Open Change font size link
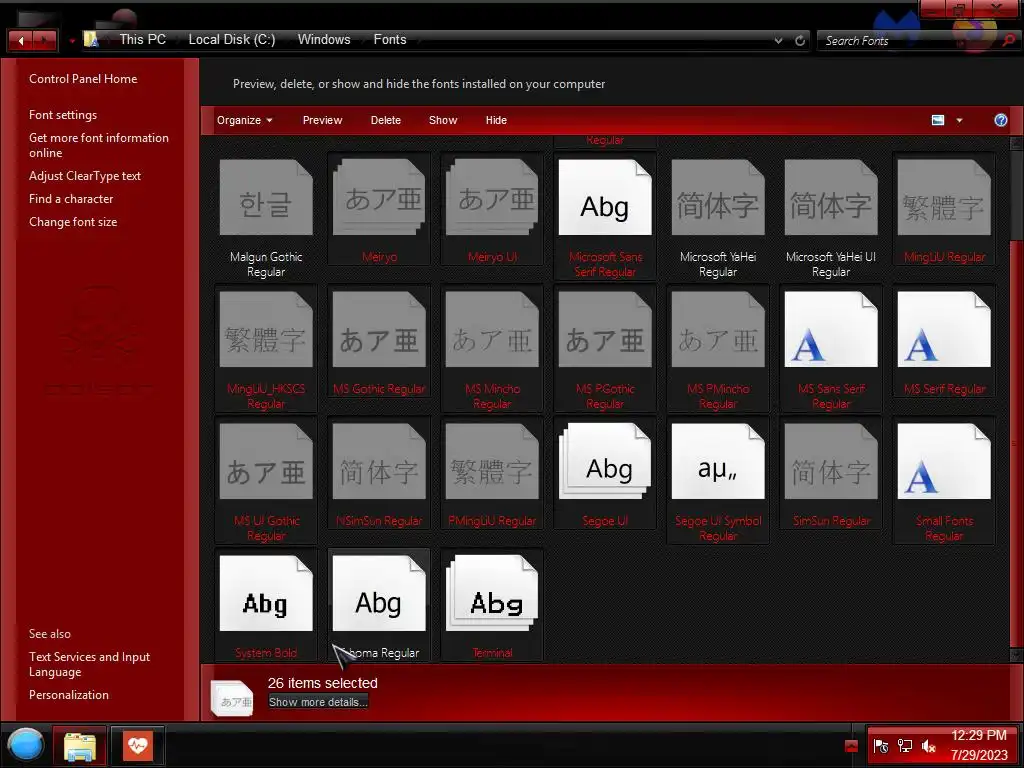The width and height of the screenshot is (1024, 768). [73, 222]
